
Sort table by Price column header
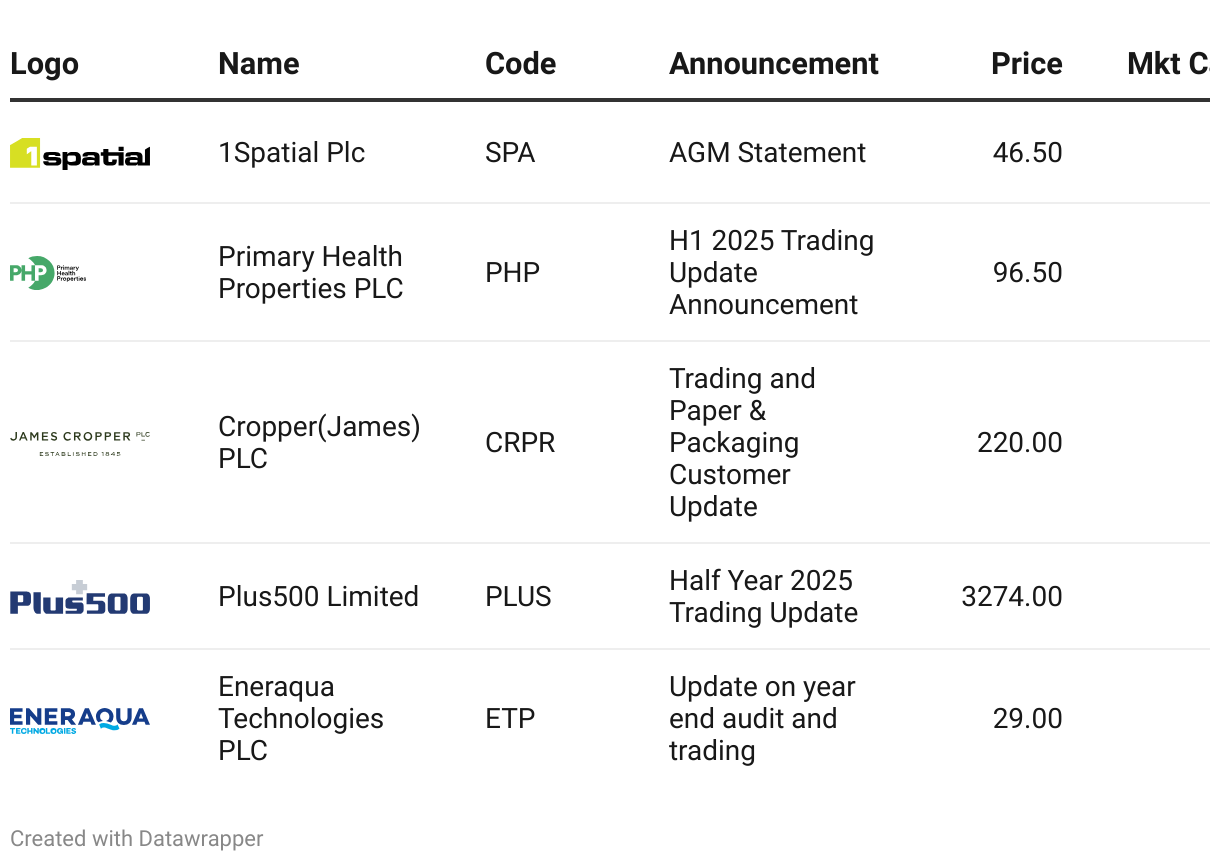coord(1026,64)
